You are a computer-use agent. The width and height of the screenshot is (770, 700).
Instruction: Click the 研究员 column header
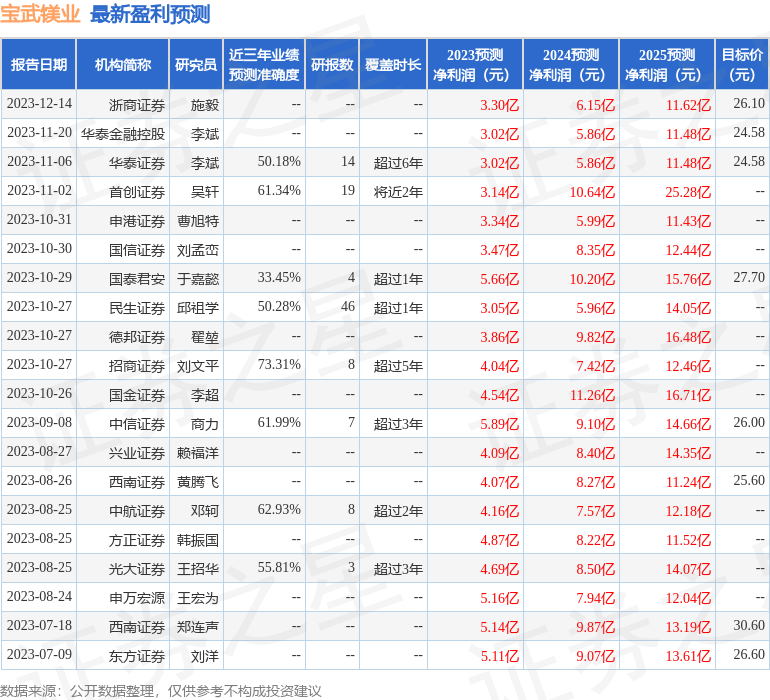[x=196, y=64]
